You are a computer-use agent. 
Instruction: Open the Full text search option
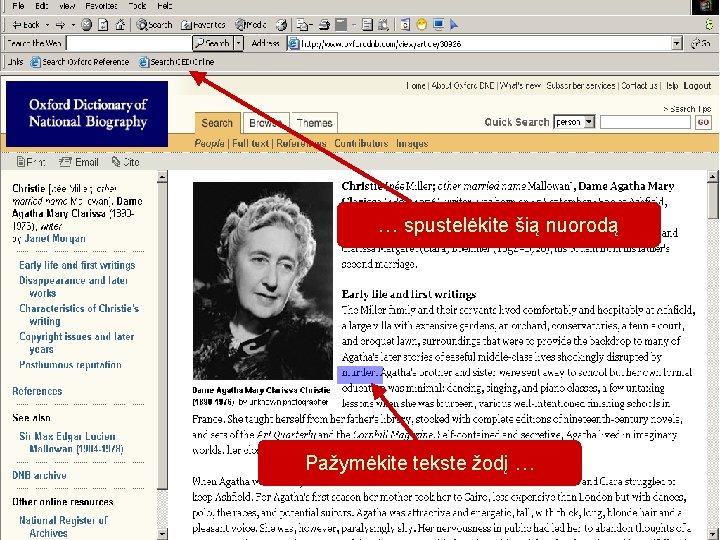(x=250, y=143)
